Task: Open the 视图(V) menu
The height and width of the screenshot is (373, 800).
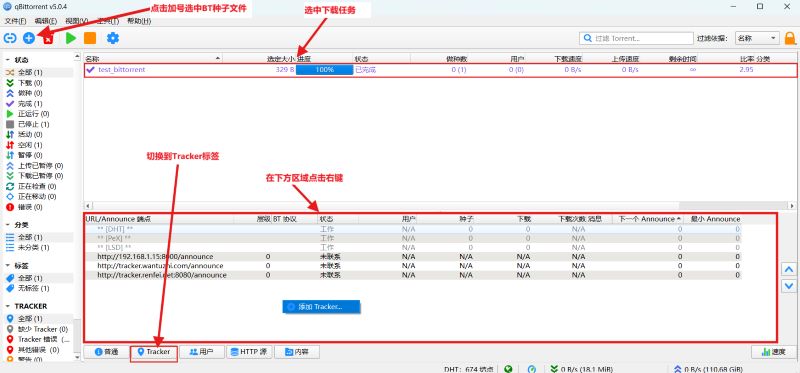Action: tap(77, 21)
